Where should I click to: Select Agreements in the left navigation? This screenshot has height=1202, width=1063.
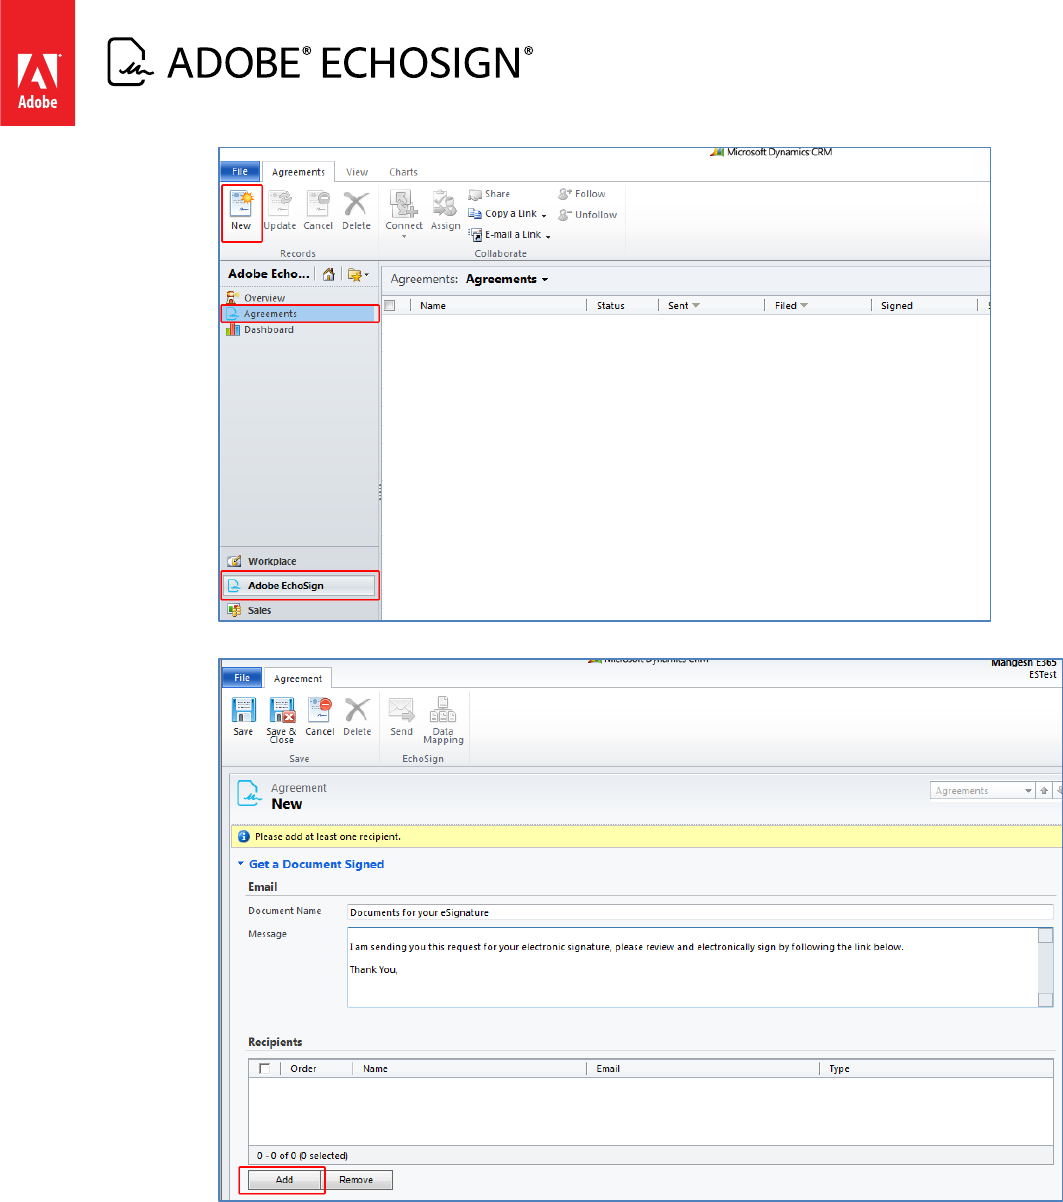click(298, 314)
